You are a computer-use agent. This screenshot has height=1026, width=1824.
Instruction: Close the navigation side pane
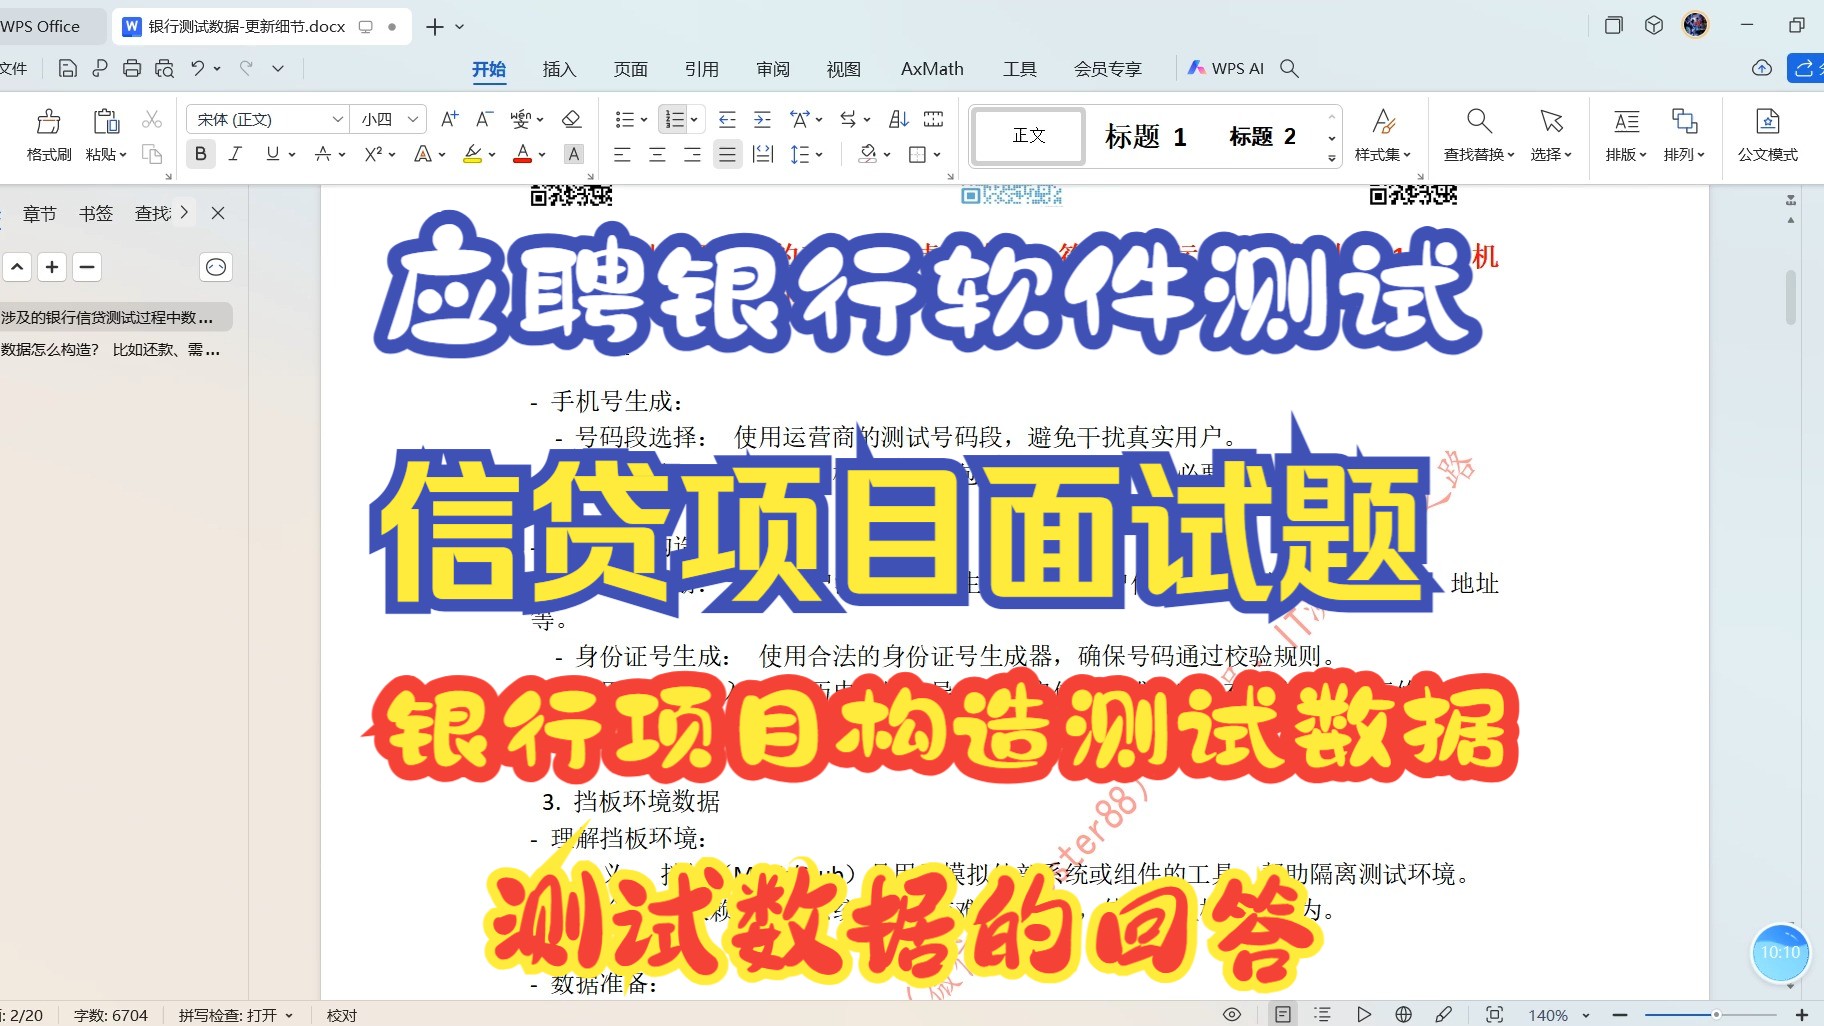(x=218, y=213)
